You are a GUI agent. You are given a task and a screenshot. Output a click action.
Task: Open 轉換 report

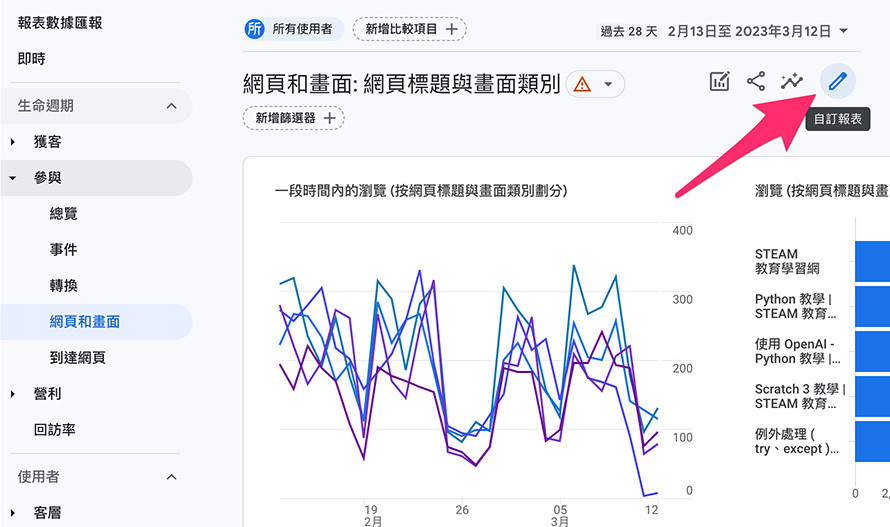click(63, 286)
